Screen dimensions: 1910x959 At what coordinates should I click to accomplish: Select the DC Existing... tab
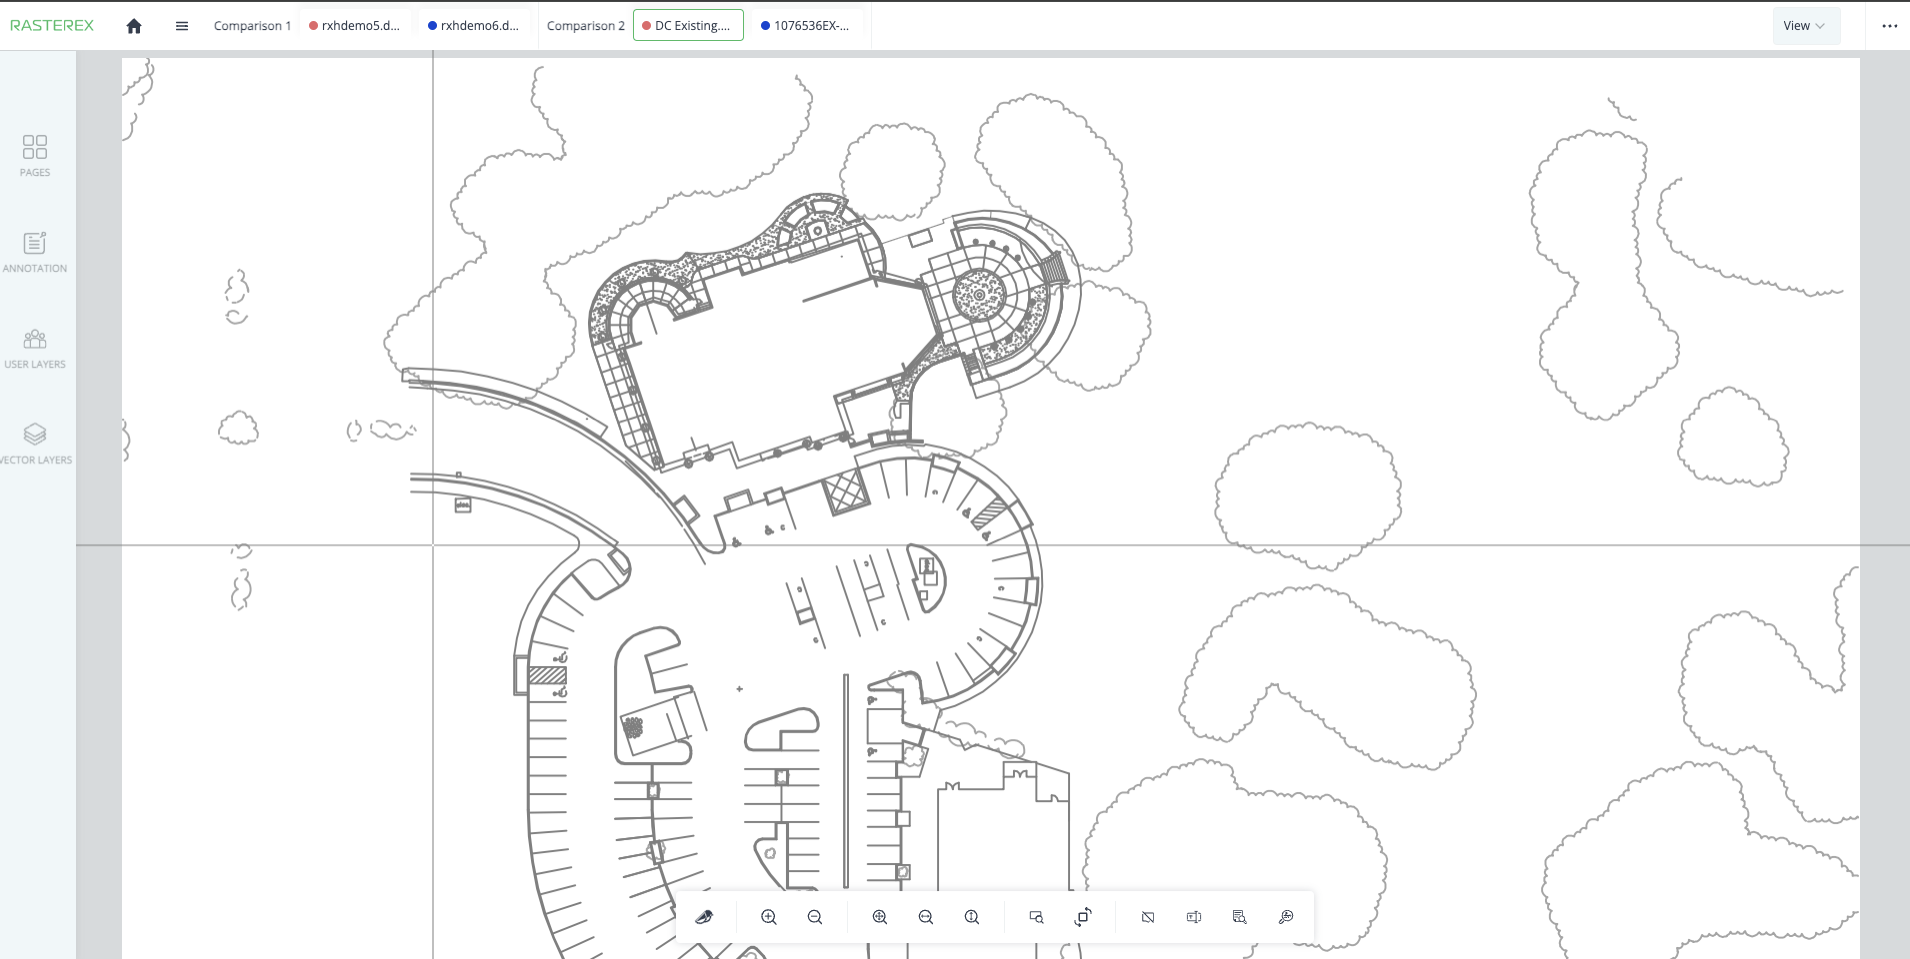click(x=688, y=26)
